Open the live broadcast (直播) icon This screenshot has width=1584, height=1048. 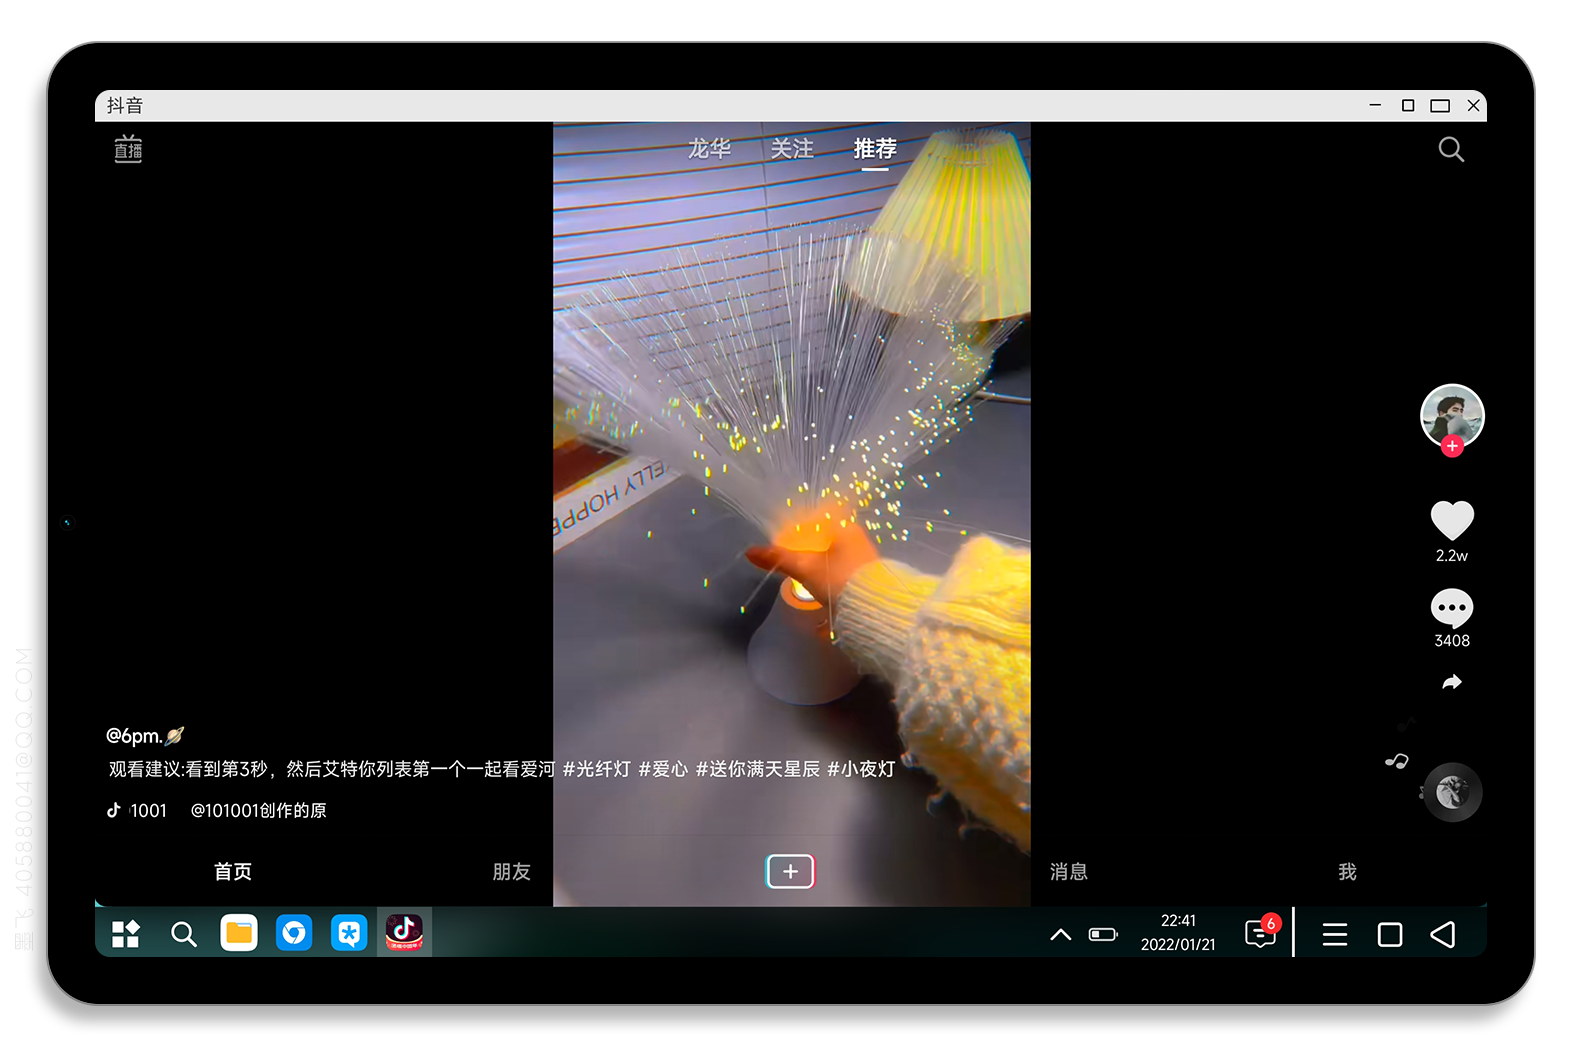click(x=128, y=150)
